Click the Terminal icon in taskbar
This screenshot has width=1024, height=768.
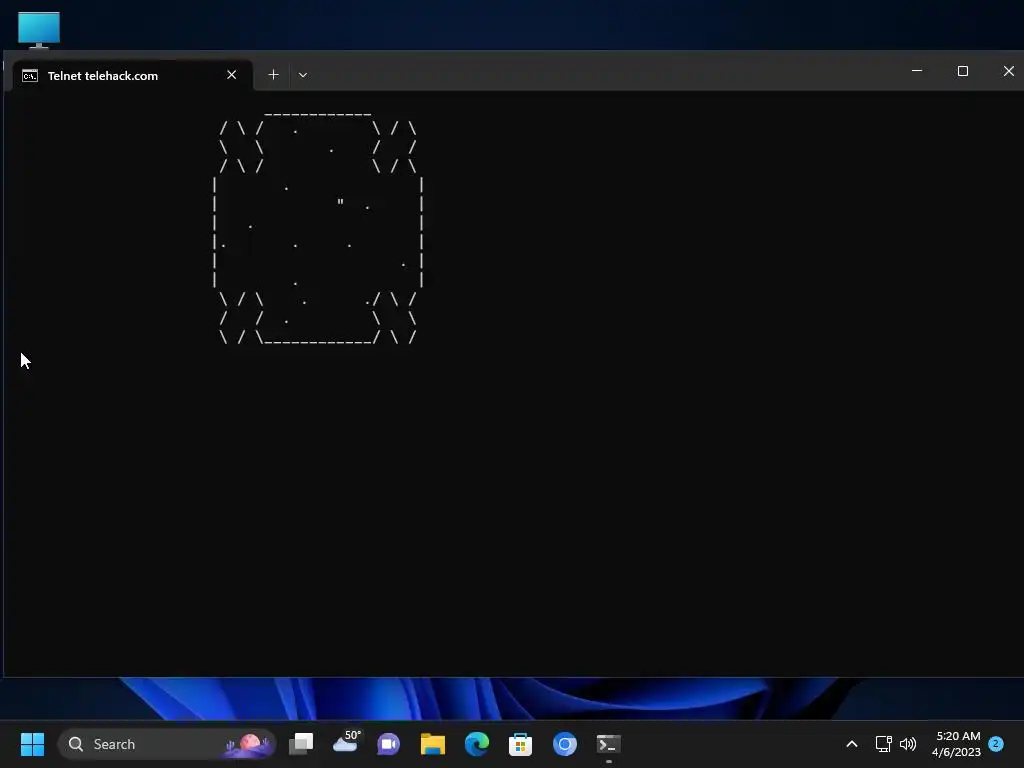tap(609, 744)
